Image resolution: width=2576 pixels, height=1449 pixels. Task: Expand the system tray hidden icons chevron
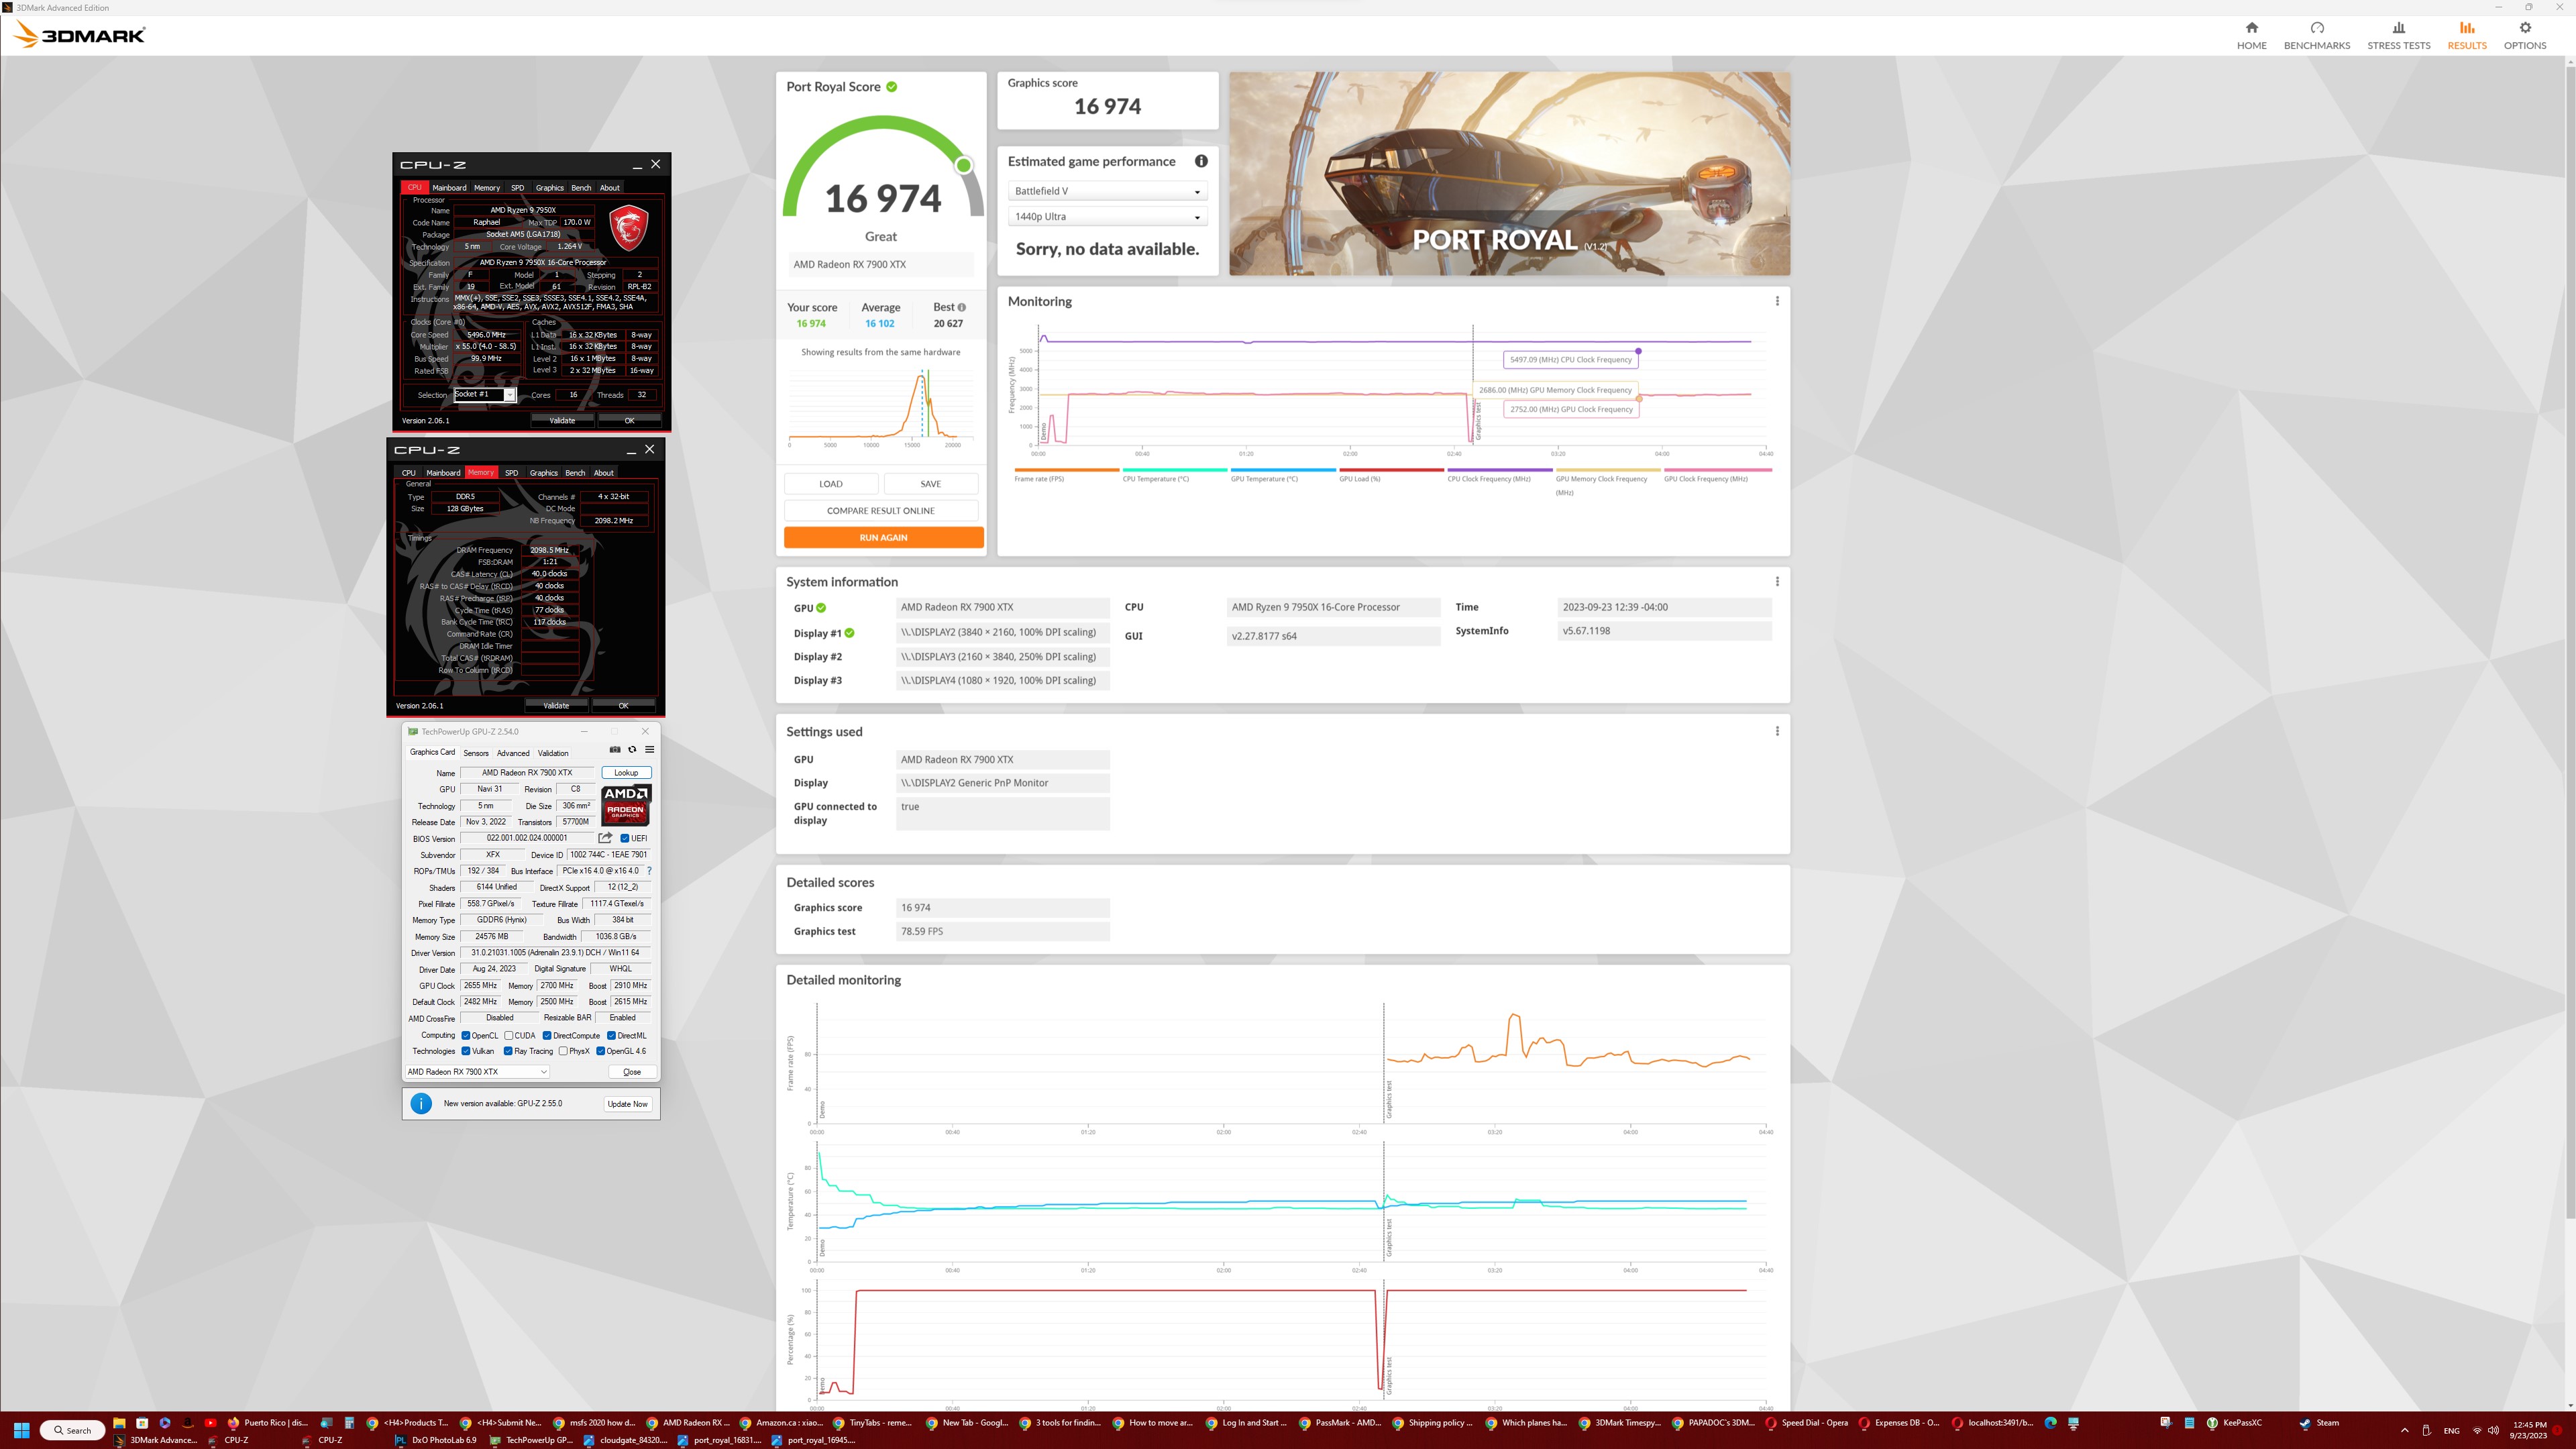(2404, 1430)
